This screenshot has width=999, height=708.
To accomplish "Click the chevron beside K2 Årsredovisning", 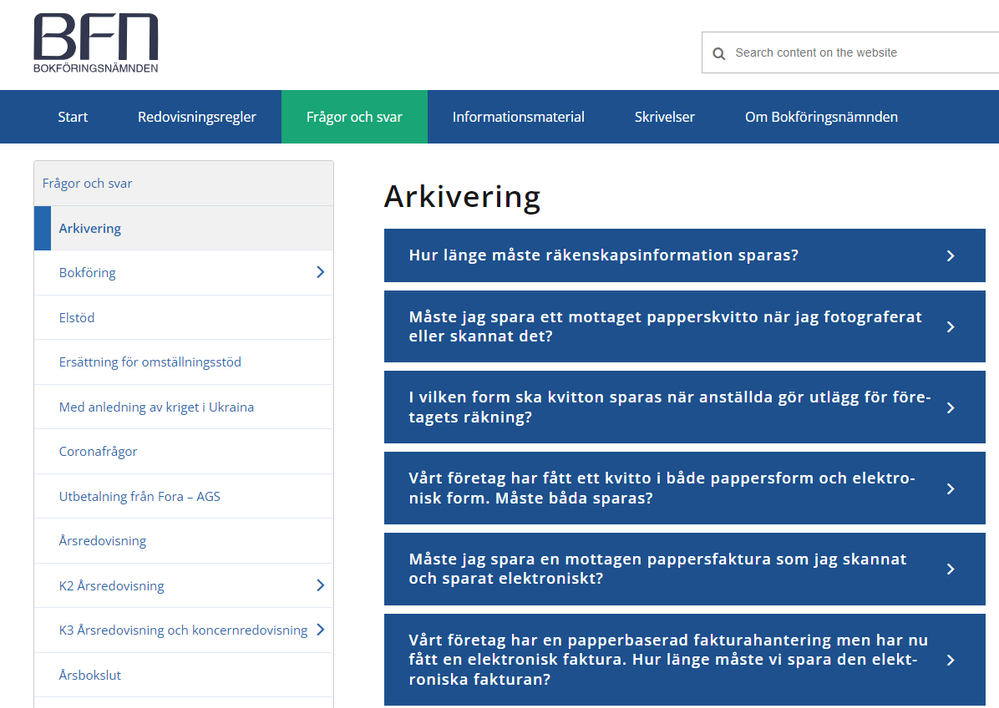I will (x=319, y=585).
